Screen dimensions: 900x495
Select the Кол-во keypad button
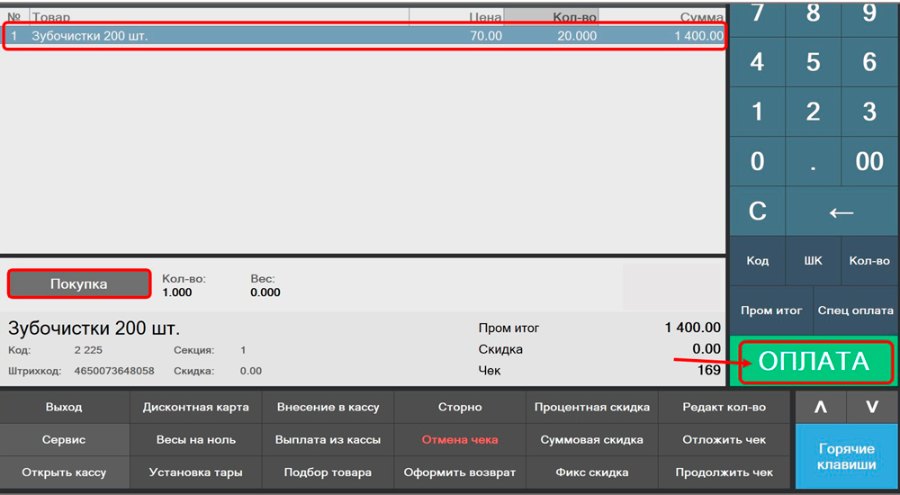pyautogui.click(x=870, y=261)
